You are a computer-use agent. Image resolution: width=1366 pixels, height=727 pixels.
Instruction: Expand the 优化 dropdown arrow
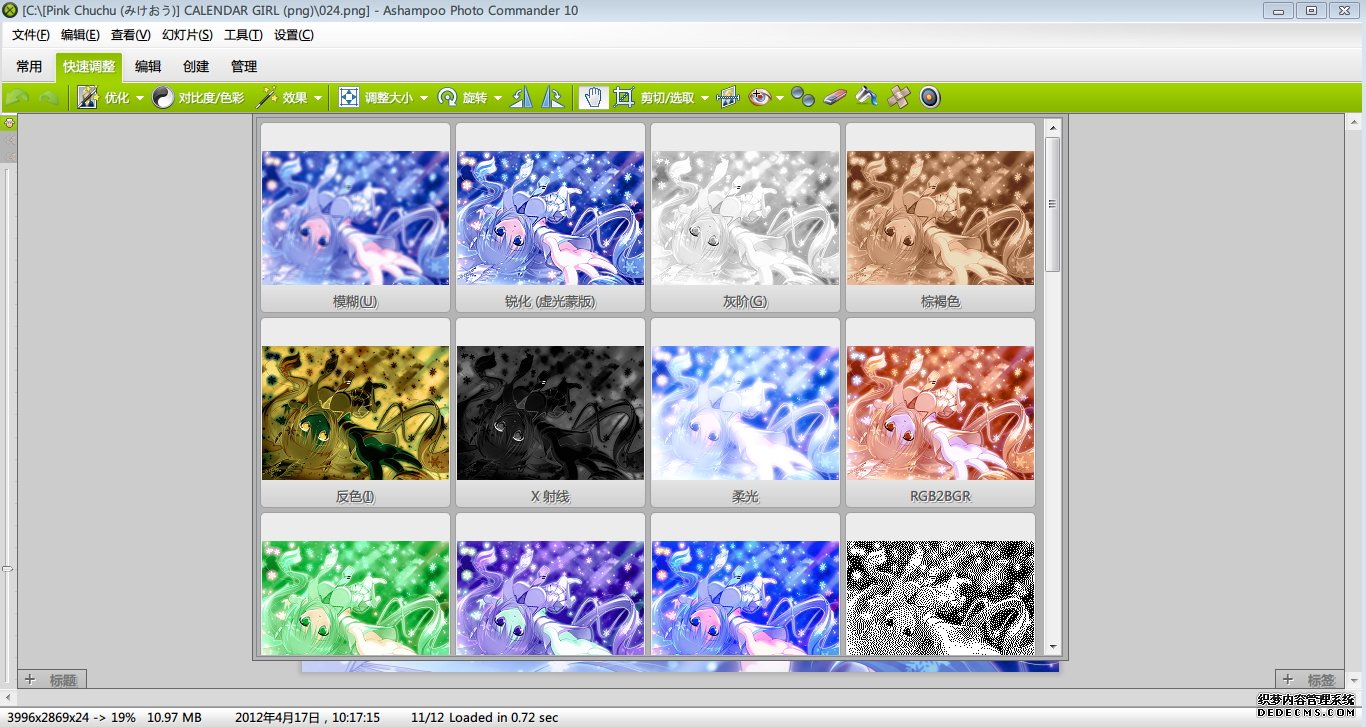140,98
